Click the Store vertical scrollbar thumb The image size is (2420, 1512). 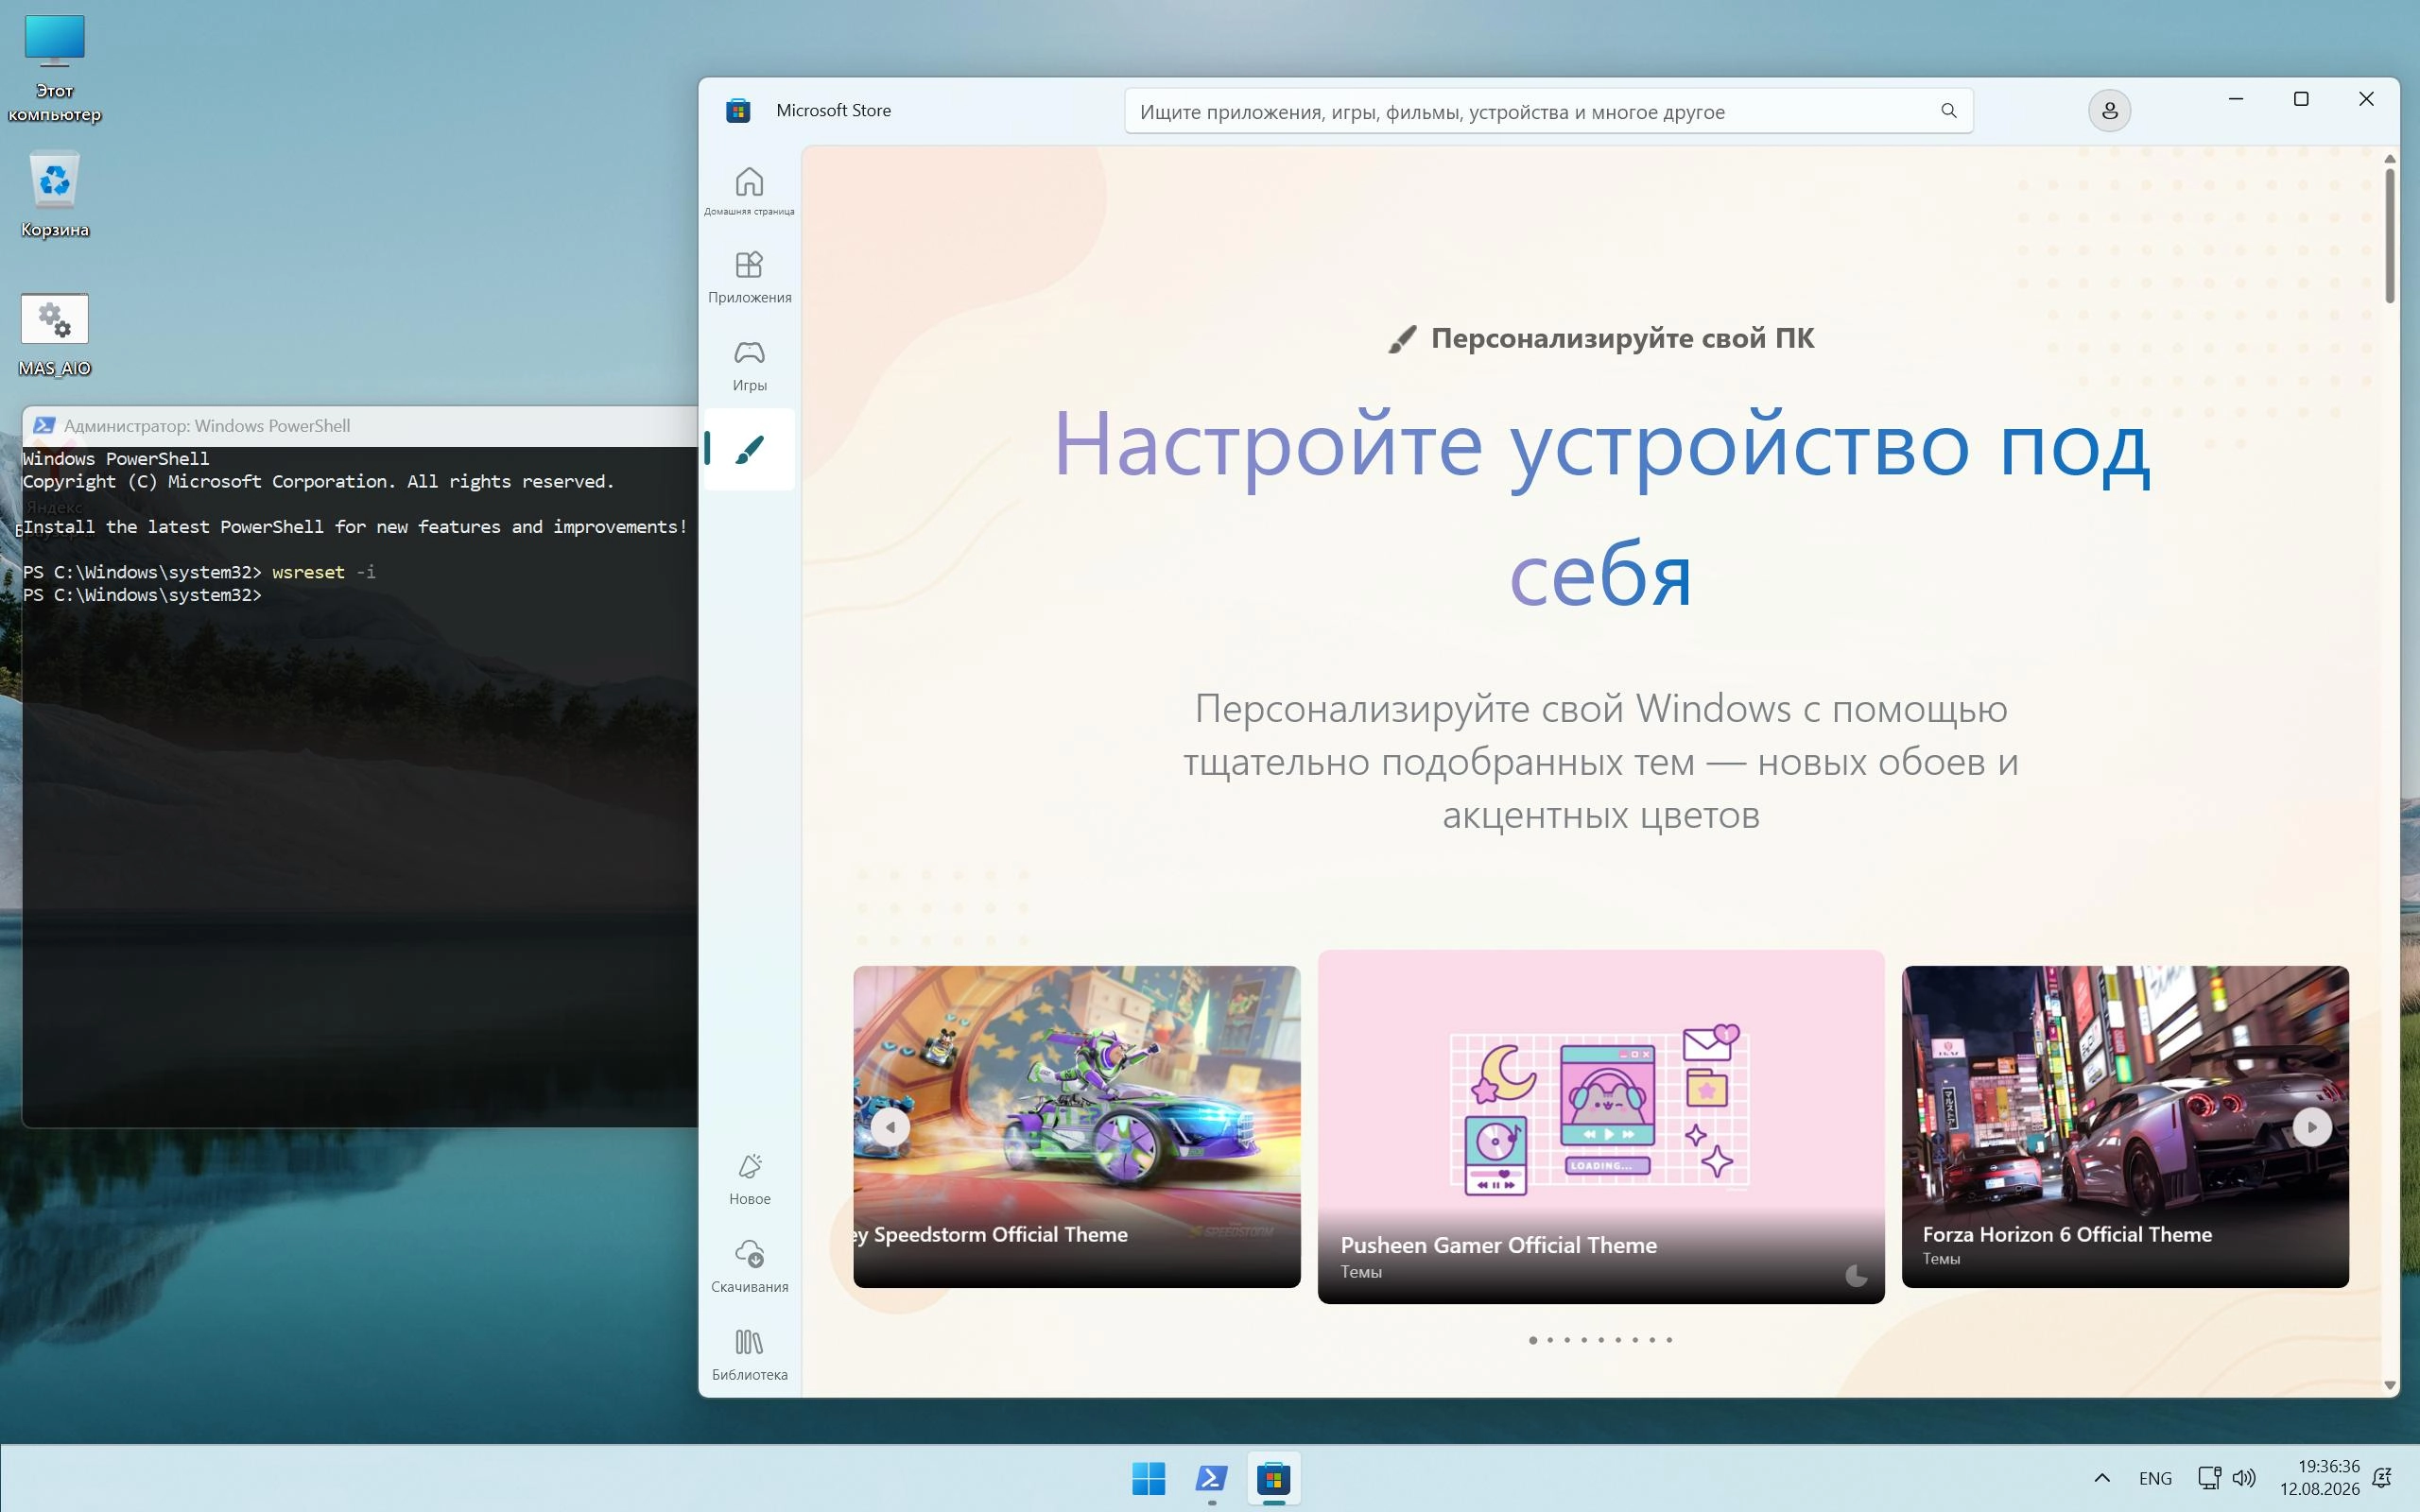point(2389,235)
